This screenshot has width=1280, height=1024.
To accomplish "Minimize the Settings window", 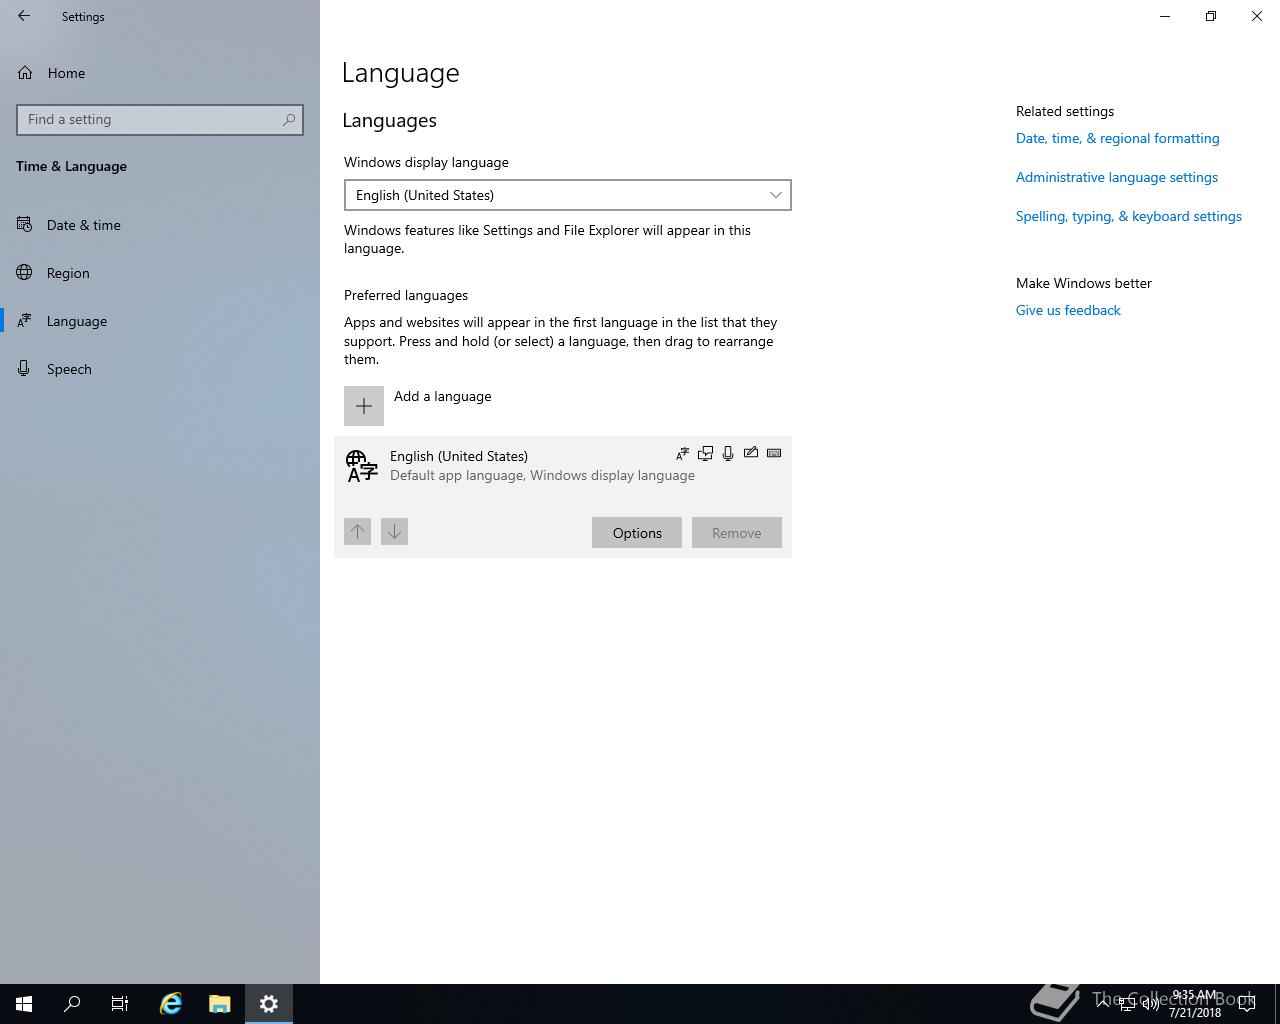I will click(x=1165, y=16).
